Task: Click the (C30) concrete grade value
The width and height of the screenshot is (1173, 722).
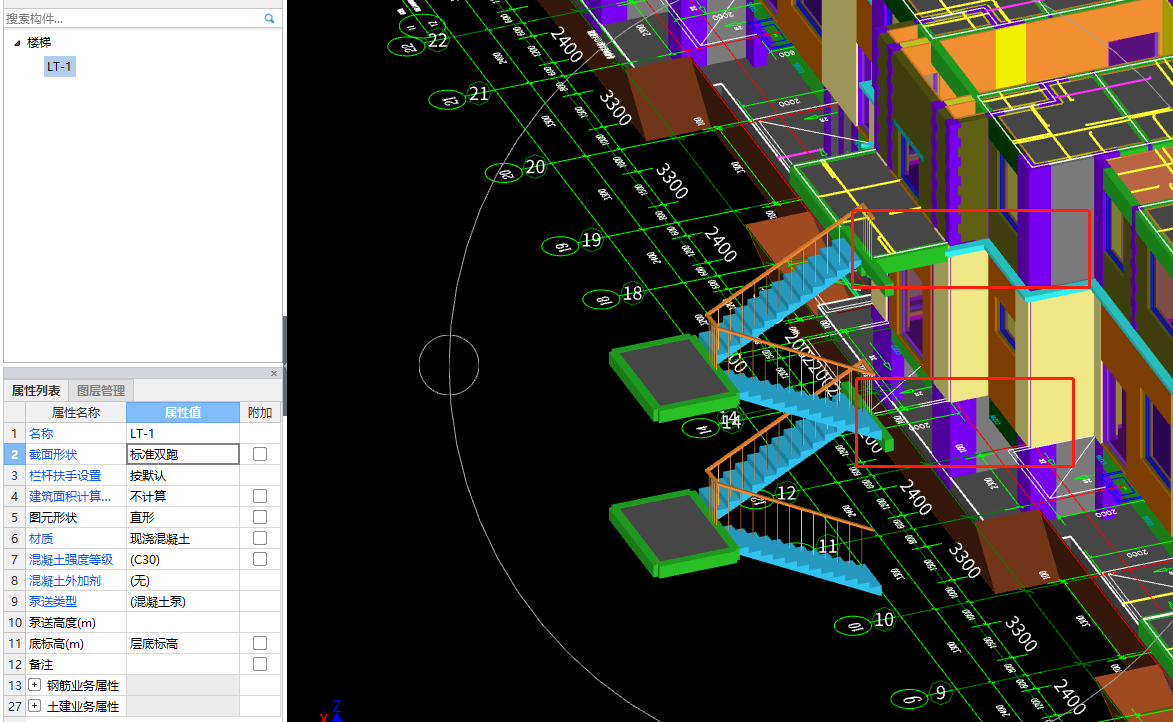Action: (183, 559)
